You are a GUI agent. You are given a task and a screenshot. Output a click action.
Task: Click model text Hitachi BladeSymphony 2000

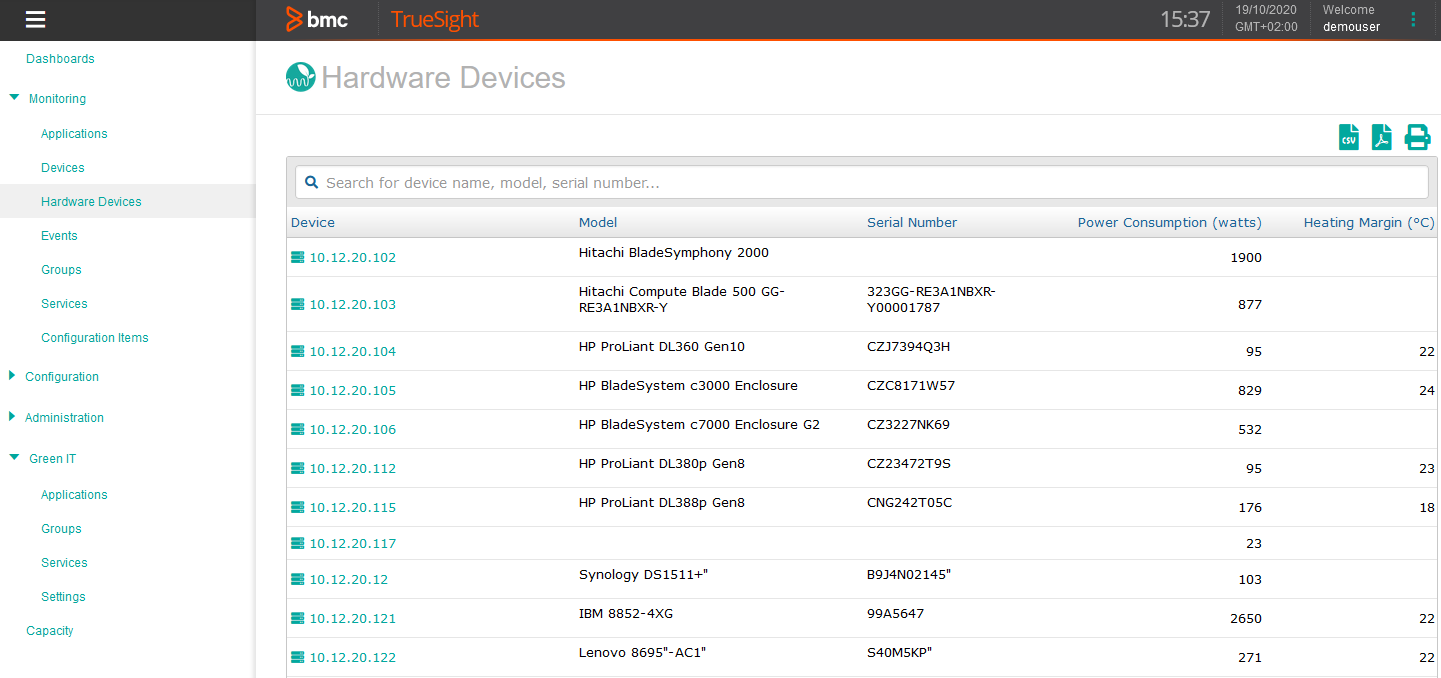tap(674, 253)
